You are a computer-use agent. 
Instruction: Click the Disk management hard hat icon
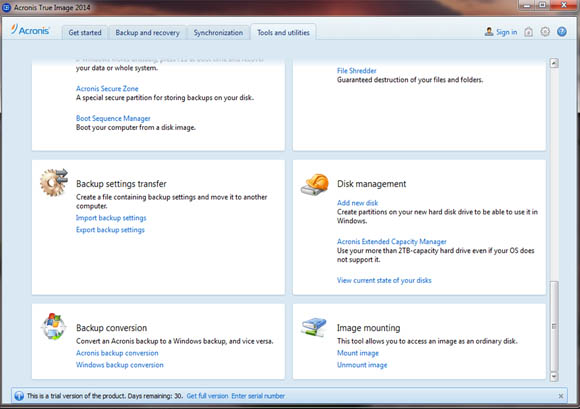[315, 184]
